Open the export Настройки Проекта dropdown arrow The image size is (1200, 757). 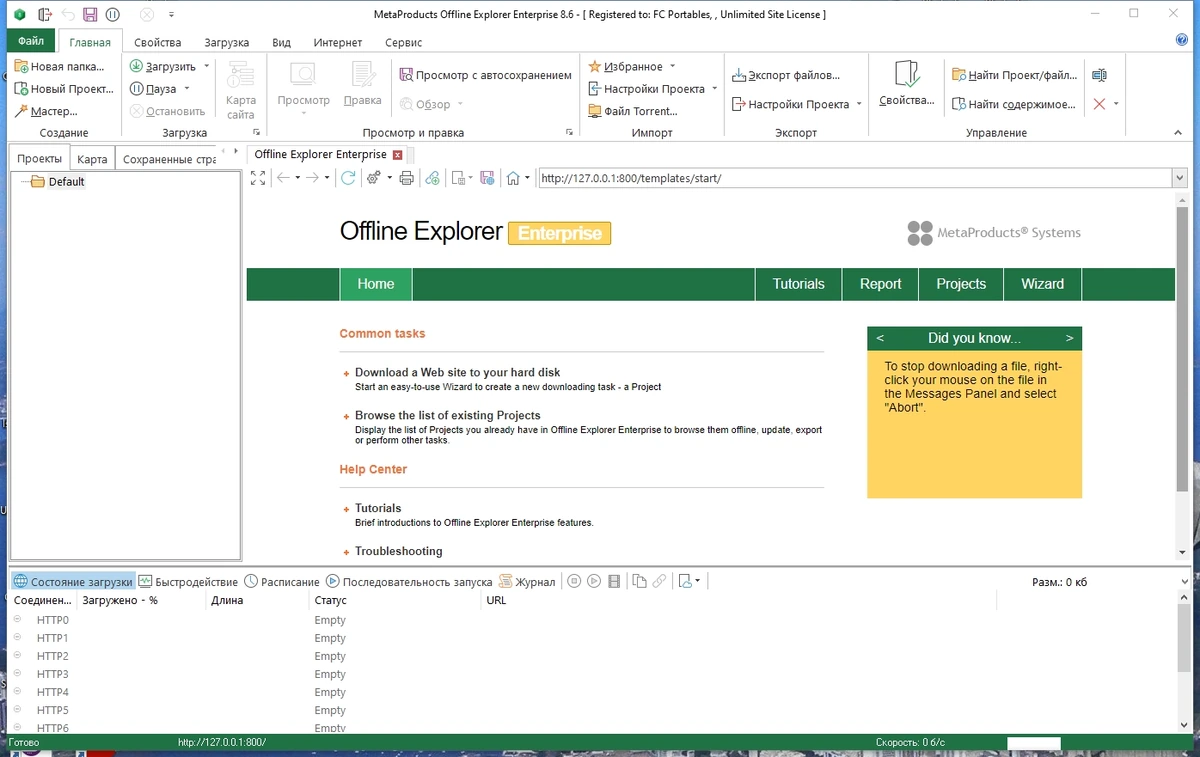pyautogui.click(x=859, y=104)
